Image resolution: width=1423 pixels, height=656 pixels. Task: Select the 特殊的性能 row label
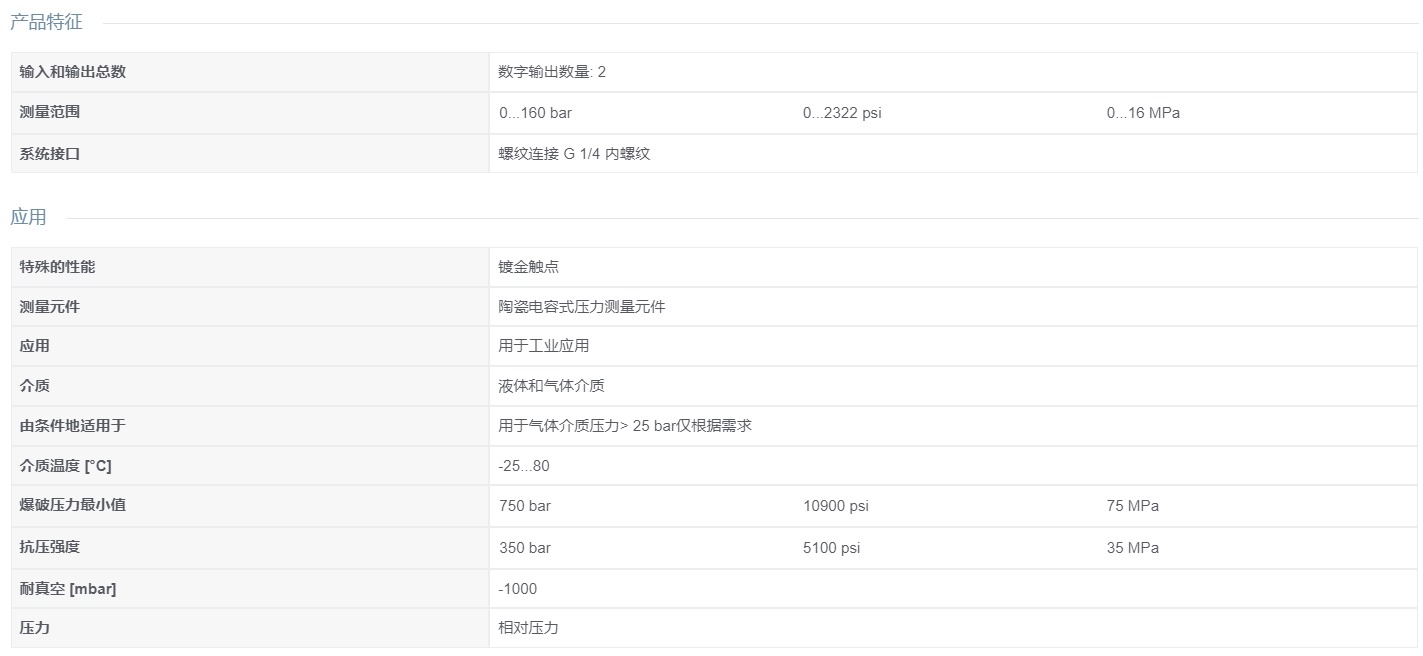tap(58, 267)
